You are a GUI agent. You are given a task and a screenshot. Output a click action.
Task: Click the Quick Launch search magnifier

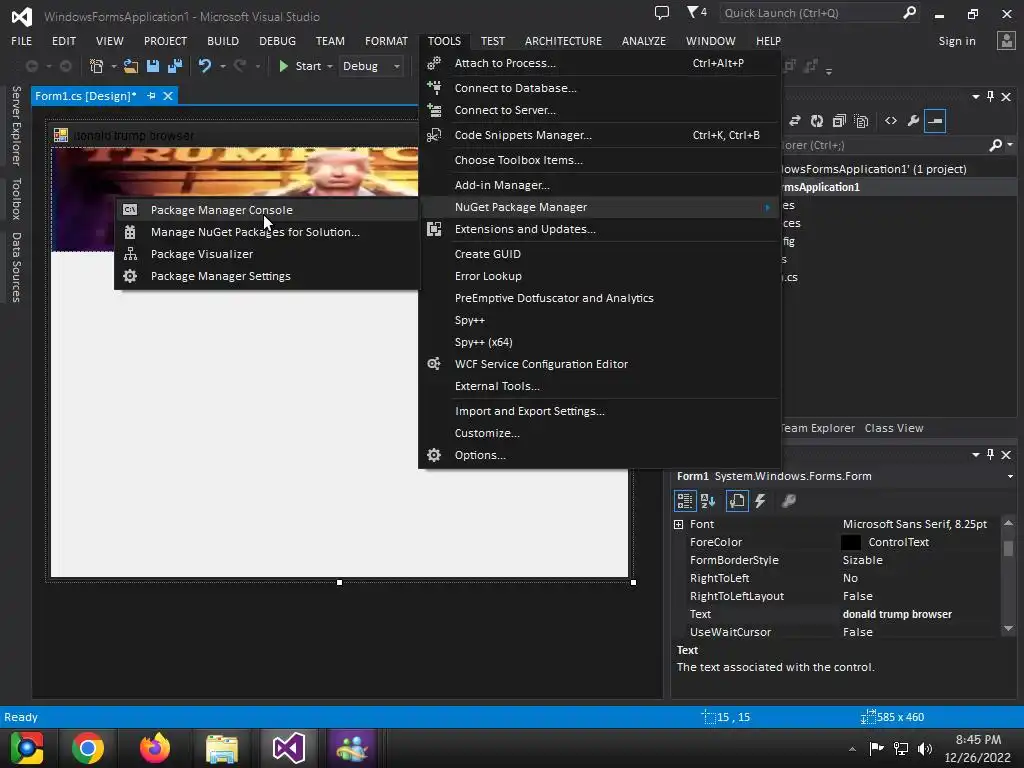(909, 12)
